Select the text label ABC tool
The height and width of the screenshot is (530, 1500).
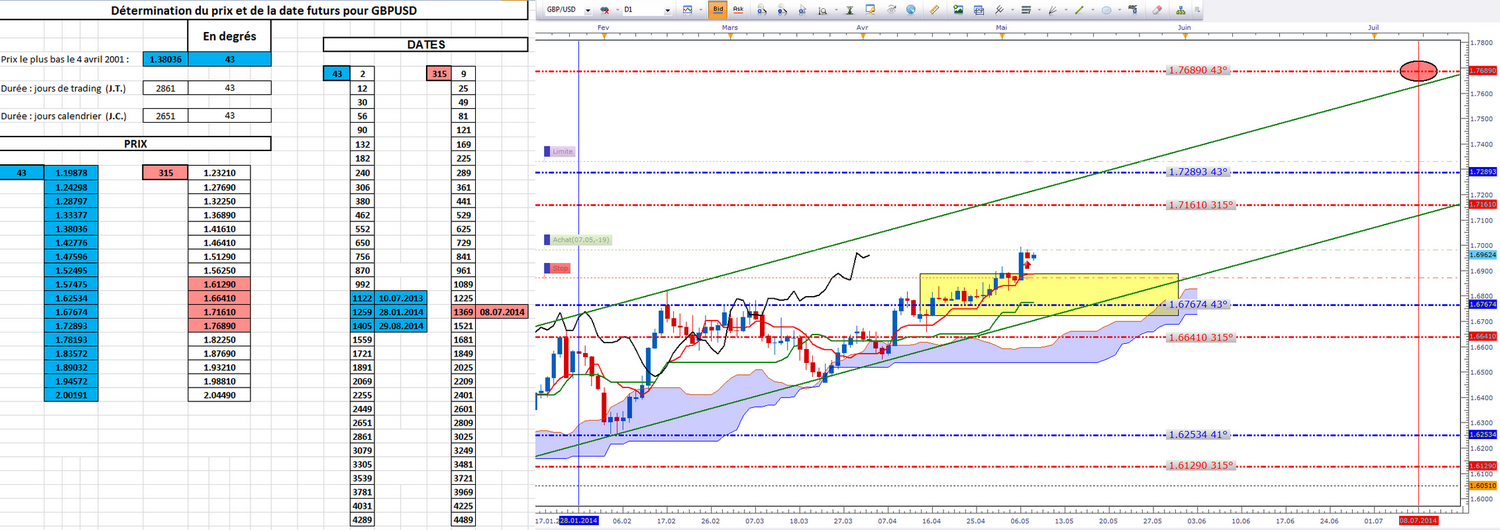pos(1133,9)
